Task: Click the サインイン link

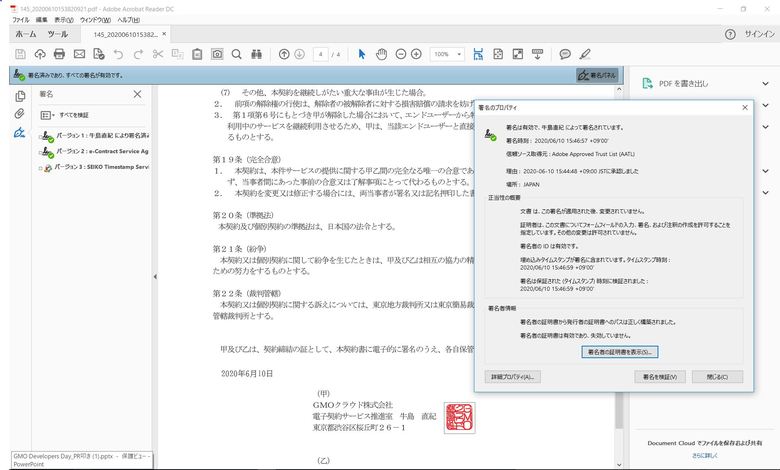Action: pyautogui.click(x=759, y=34)
